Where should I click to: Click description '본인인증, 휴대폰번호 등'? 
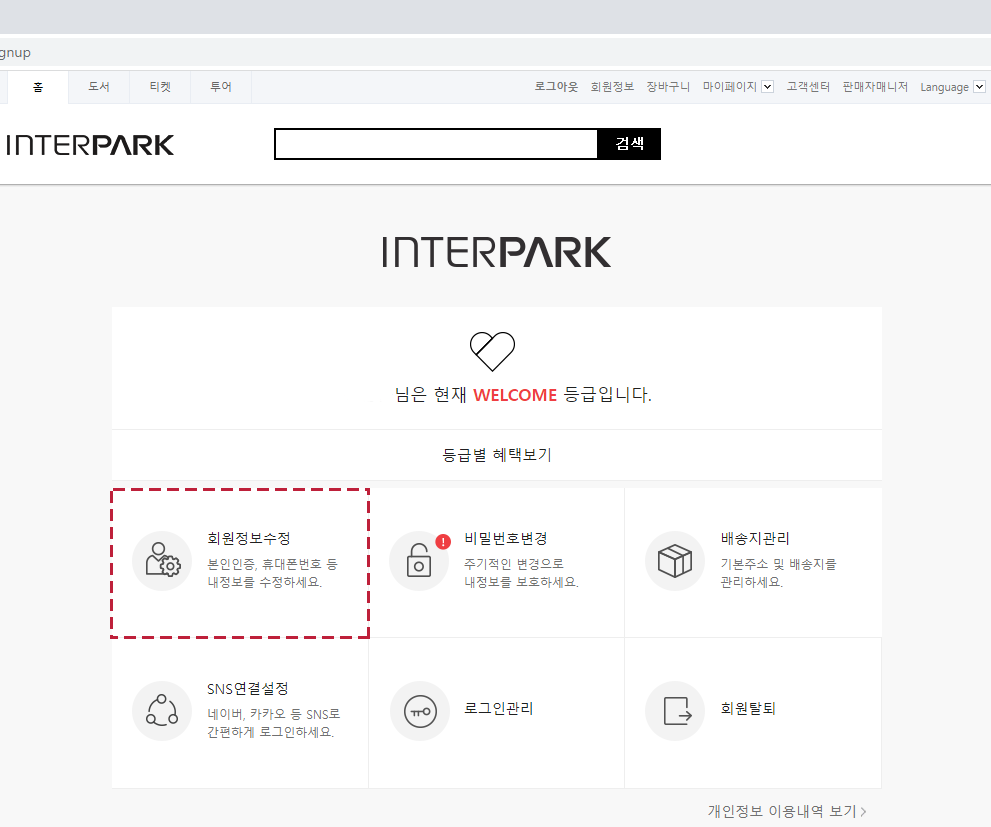pos(272,564)
